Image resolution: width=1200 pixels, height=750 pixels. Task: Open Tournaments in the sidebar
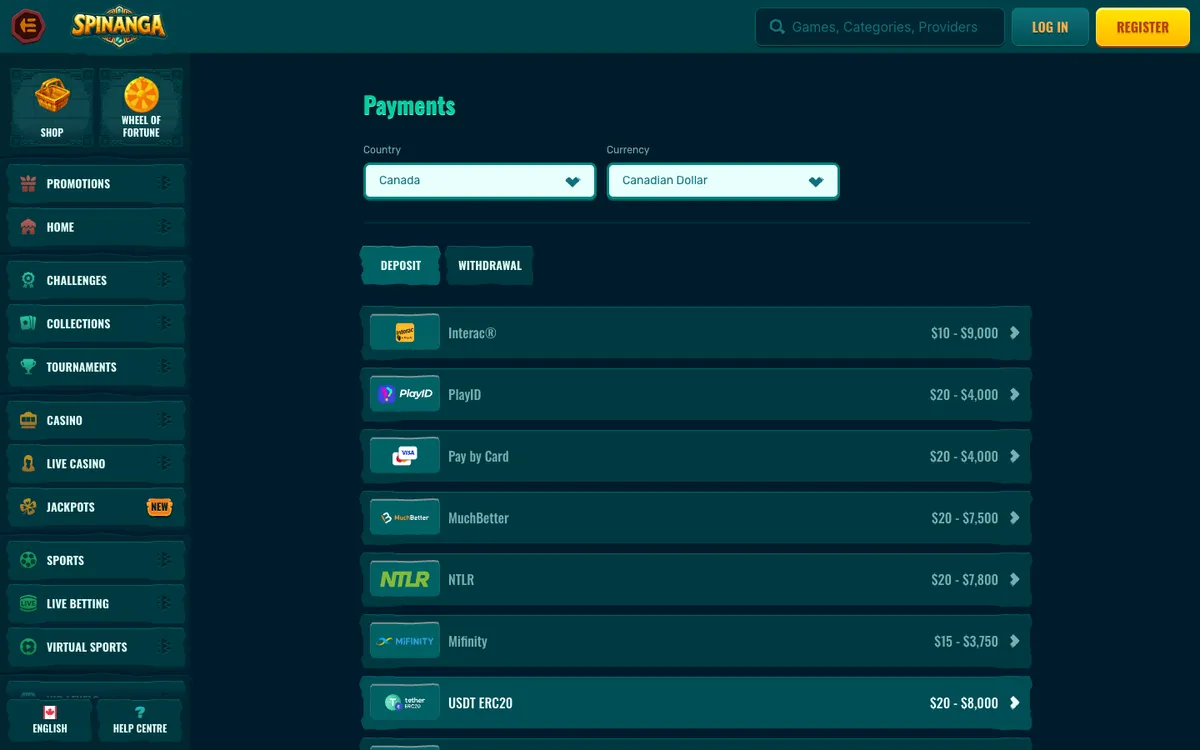pyautogui.click(x=96, y=367)
